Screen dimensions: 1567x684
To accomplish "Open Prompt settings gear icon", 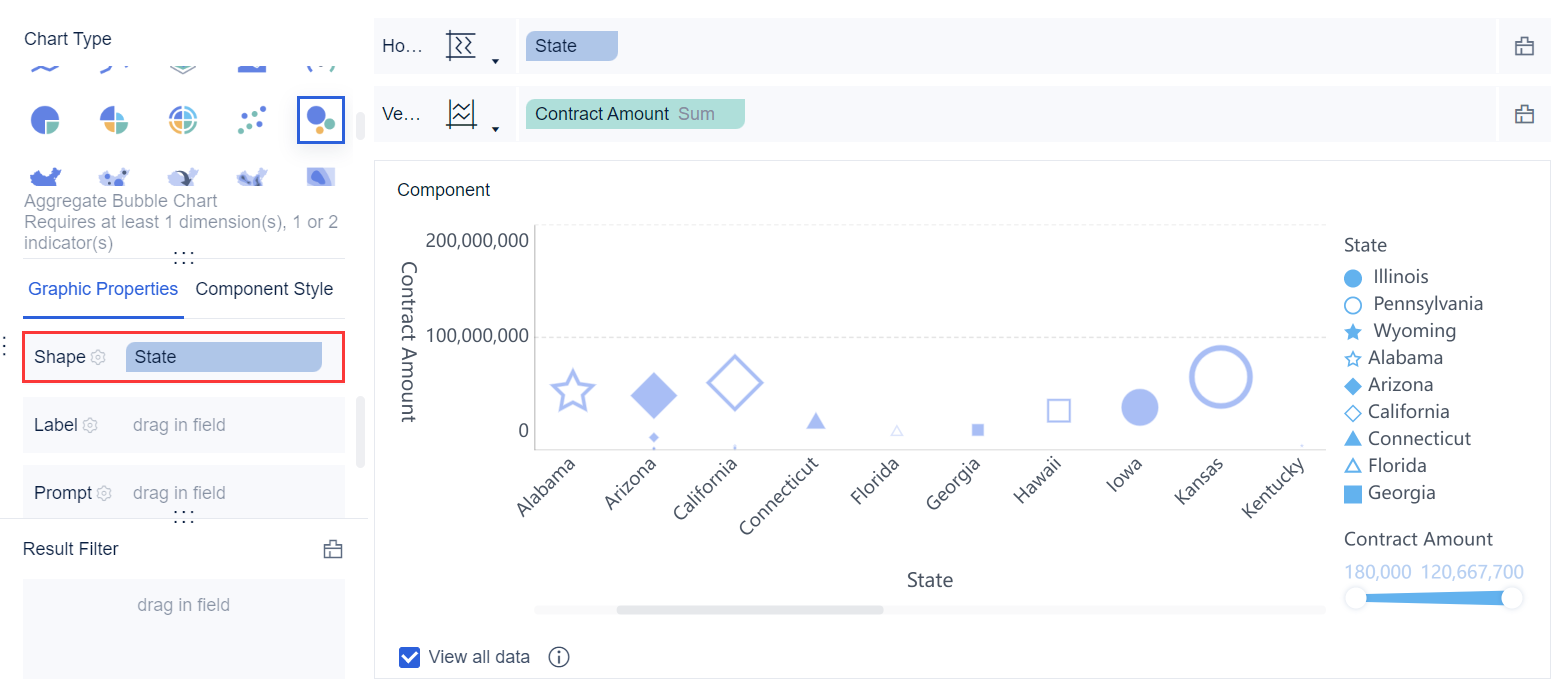I will coord(104,493).
